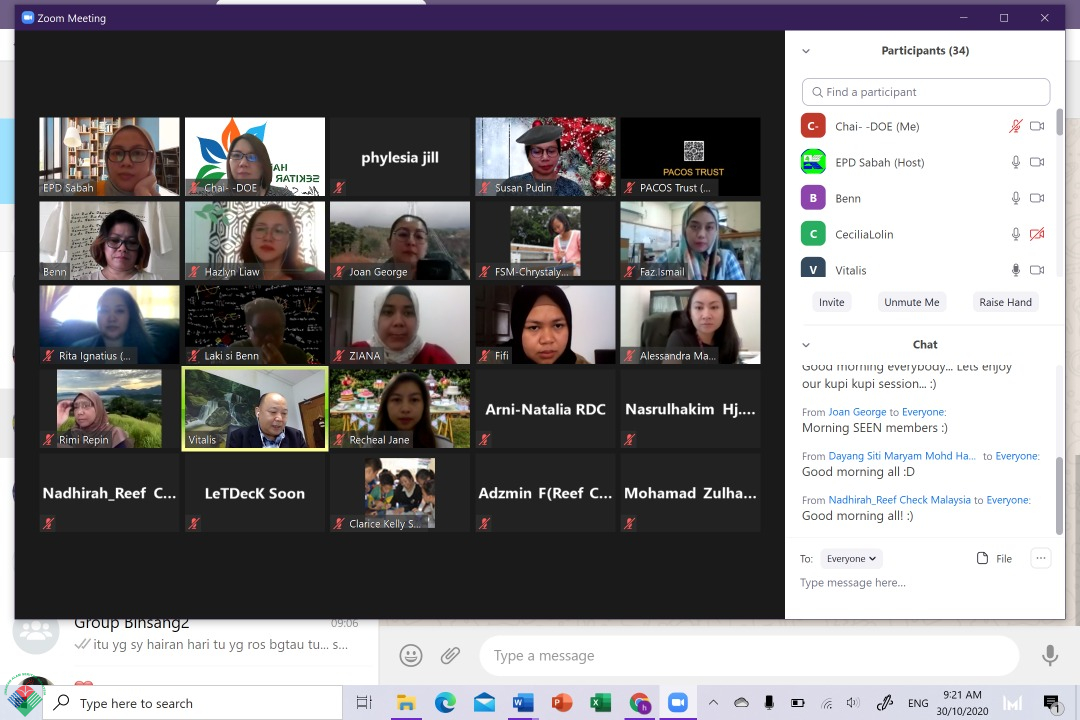The image size is (1080, 720).
Task: Open the Mail app from the taskbar
Action: coord(484,703)
